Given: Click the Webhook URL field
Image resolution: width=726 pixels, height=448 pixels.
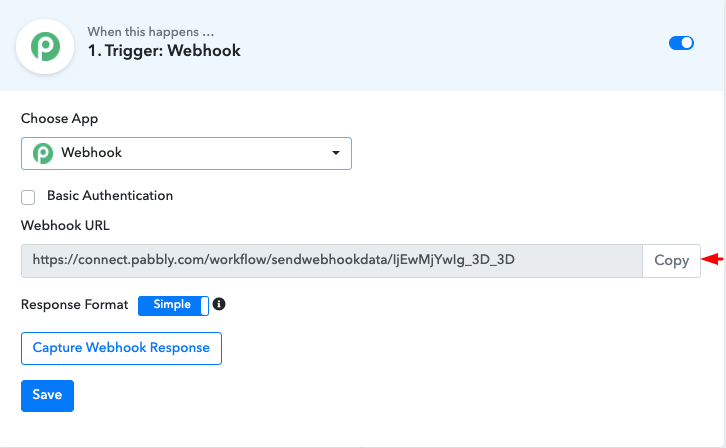Looking at the screenshot, I should [x=332, y=261].
